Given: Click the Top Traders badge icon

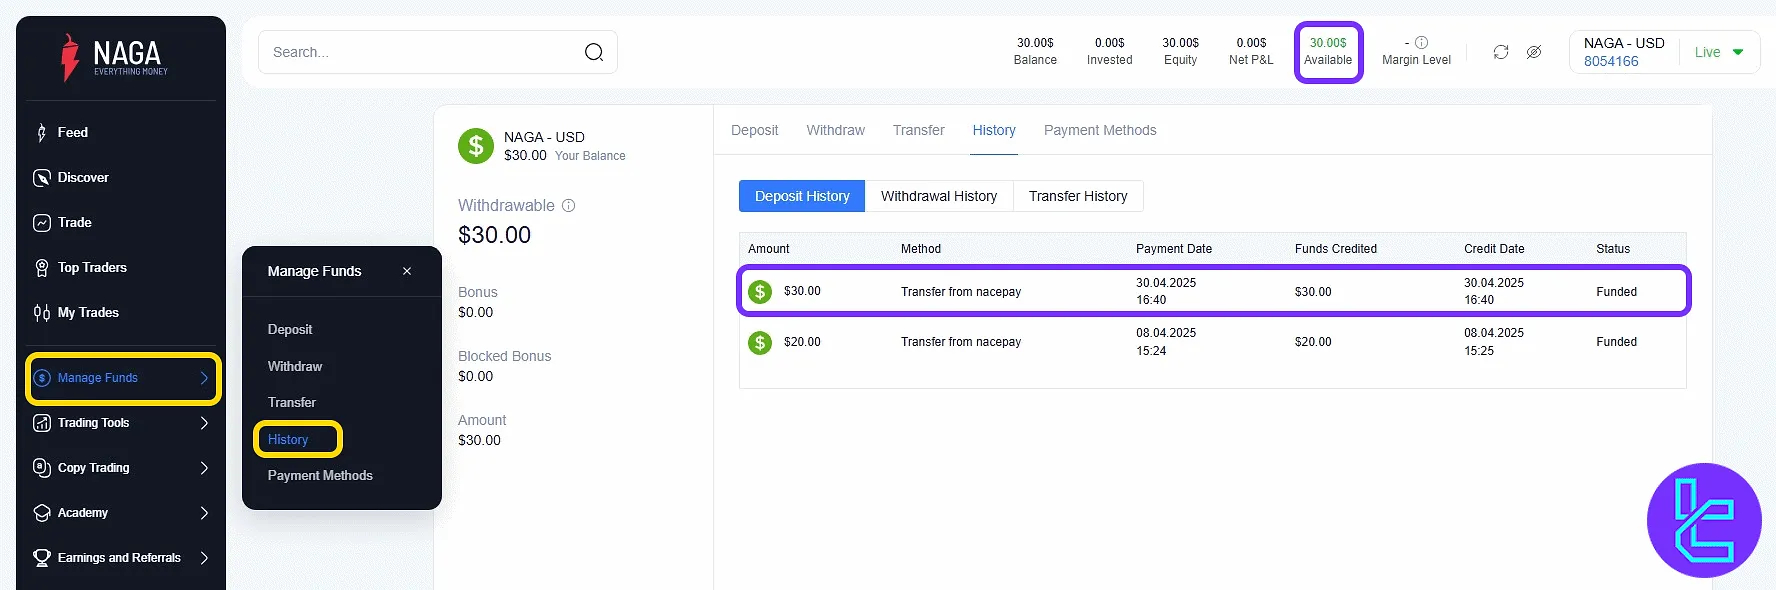Looking at the screenshot, I should pyautogui.click(x=42, y=268).
